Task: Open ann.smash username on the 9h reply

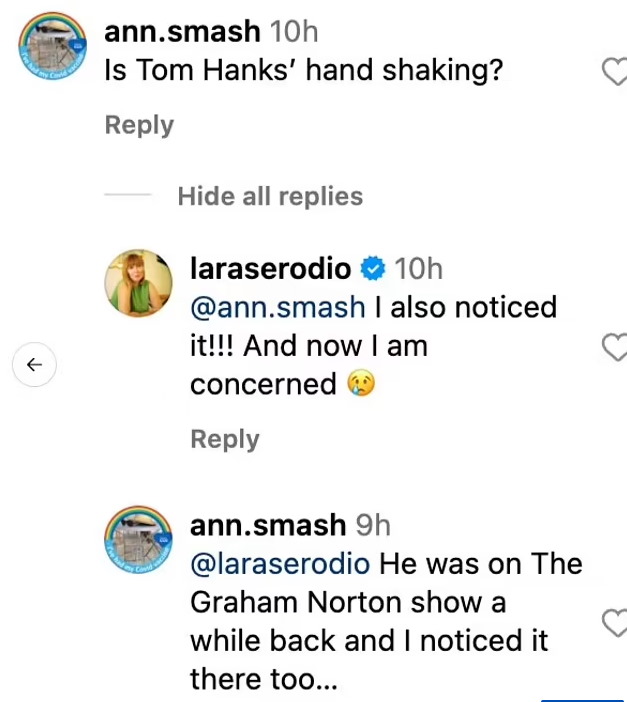Action: coord(268,525)
